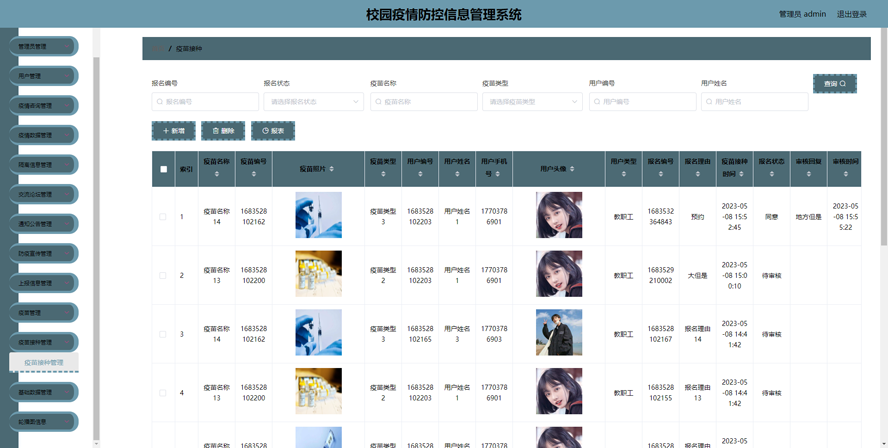Click the 新增 add button
This screenshot has height=448, width=888.
point(173,131)
